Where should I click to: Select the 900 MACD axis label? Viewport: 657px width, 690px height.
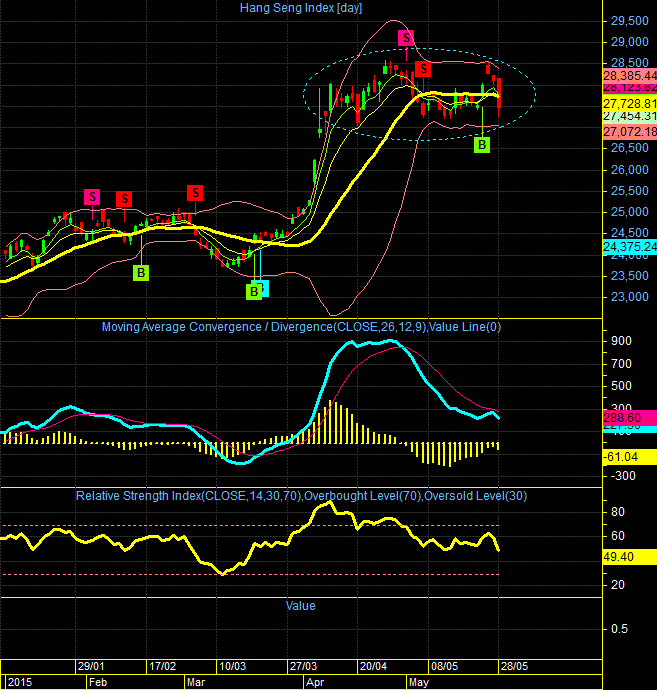[x=621, y=341]
